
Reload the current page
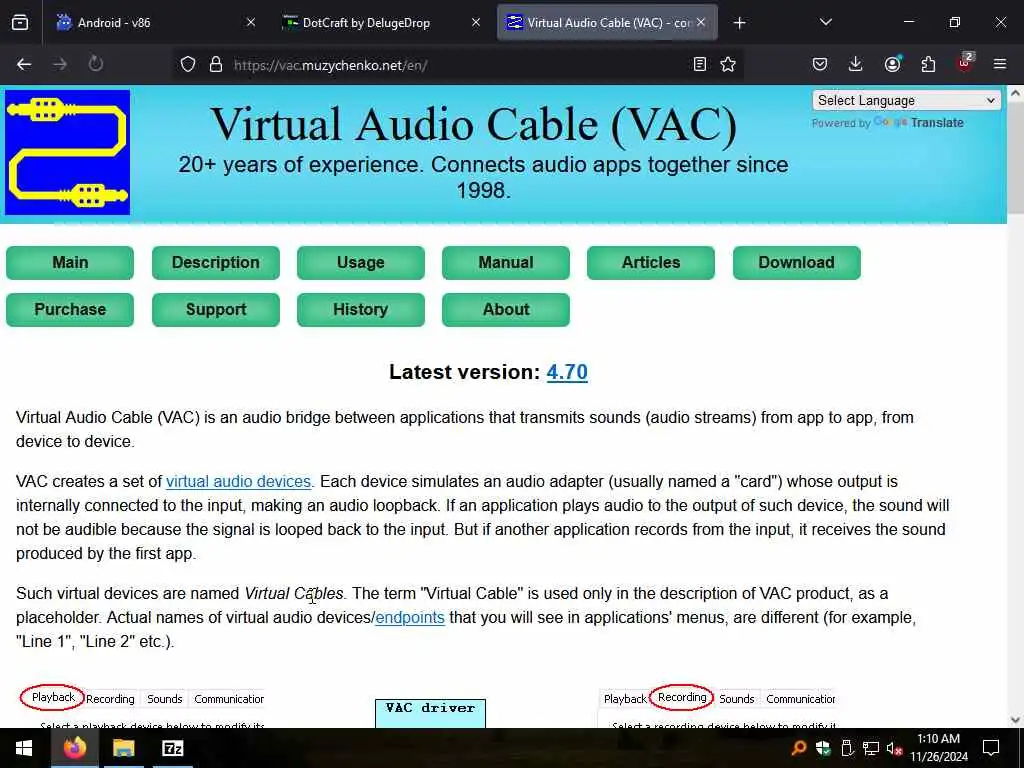[95, 64]
